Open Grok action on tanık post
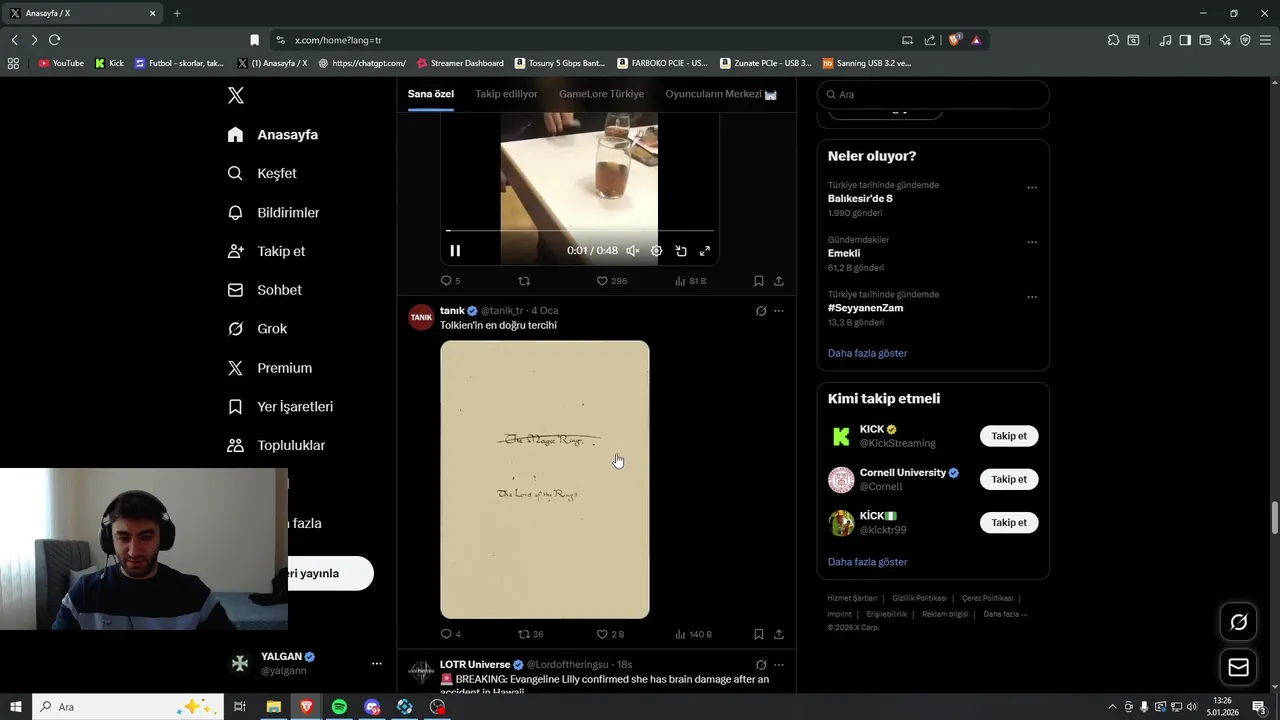Viewport: 1280px width, 720px height. 761,311
